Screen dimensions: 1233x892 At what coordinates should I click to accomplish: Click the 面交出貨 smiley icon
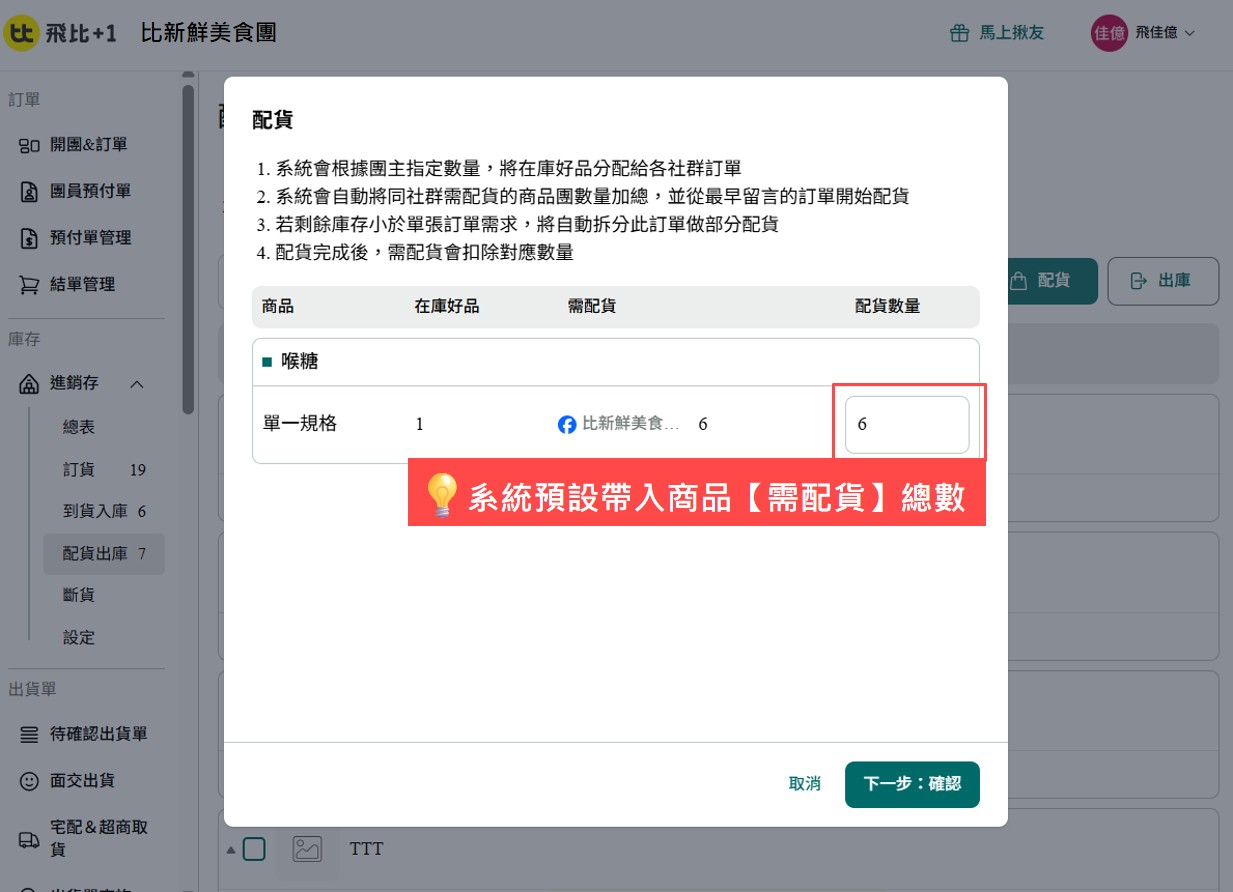tap(30, 780)
